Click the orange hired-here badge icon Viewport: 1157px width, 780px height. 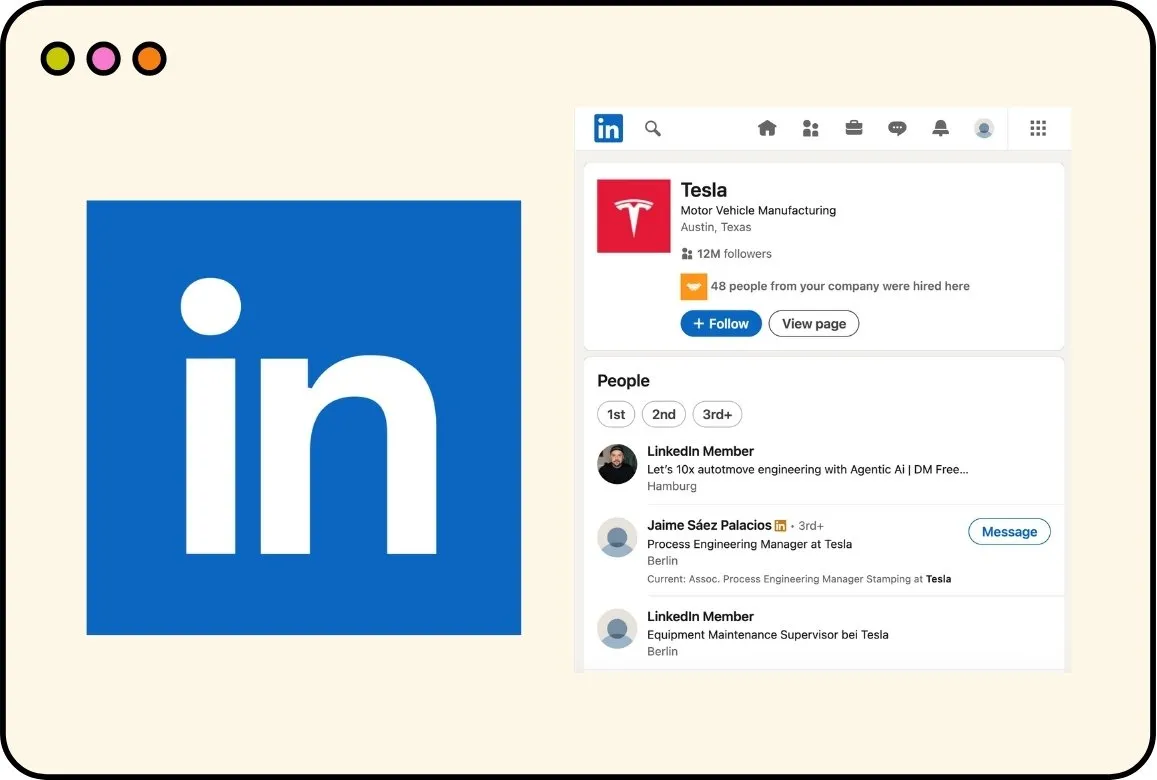click(x=694, y=286)
